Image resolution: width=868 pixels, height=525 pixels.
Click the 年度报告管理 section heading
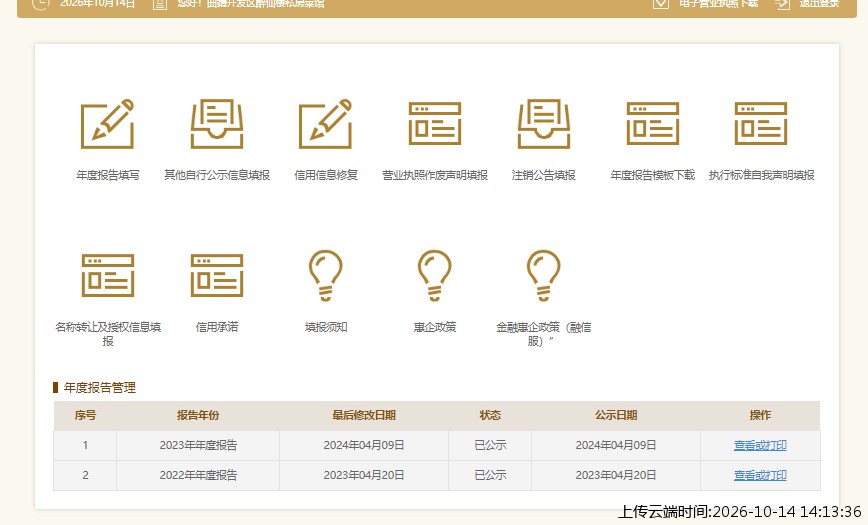(x=100, y=388)
